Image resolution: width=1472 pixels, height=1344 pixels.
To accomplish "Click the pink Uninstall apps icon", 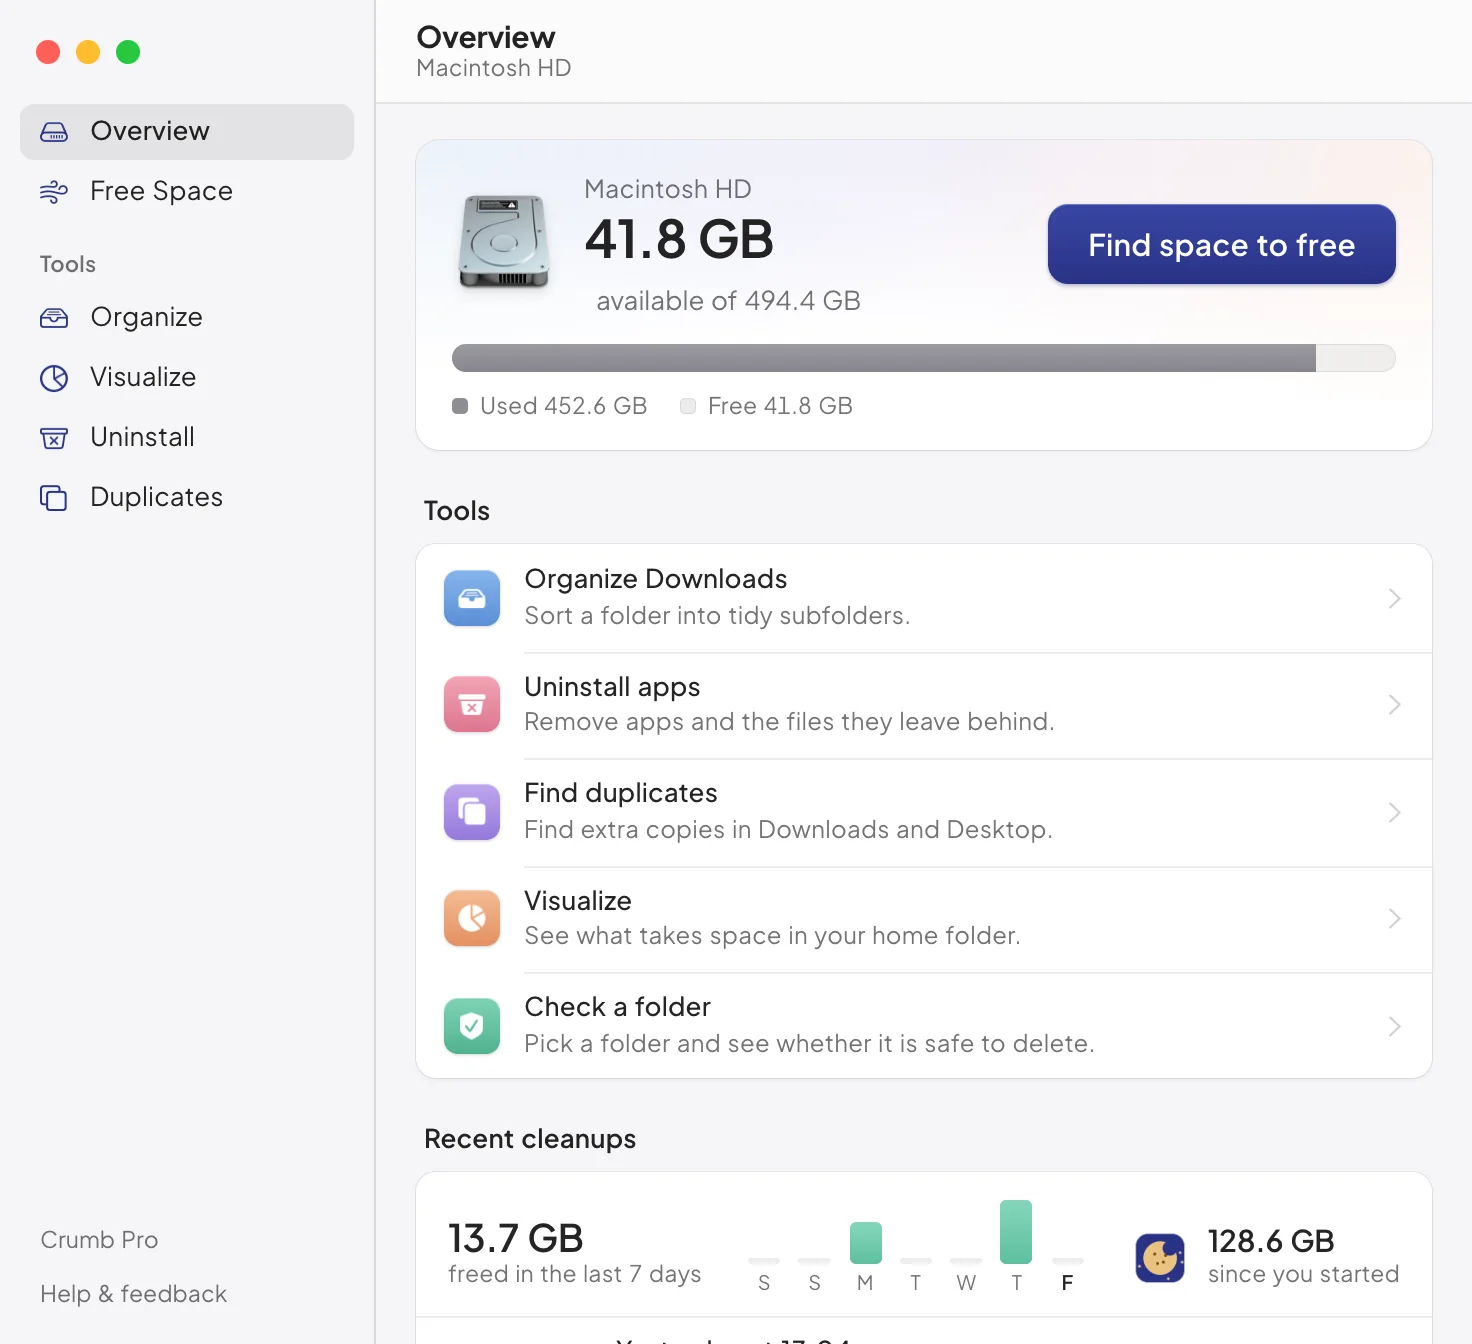I will [x=472, y=705].
